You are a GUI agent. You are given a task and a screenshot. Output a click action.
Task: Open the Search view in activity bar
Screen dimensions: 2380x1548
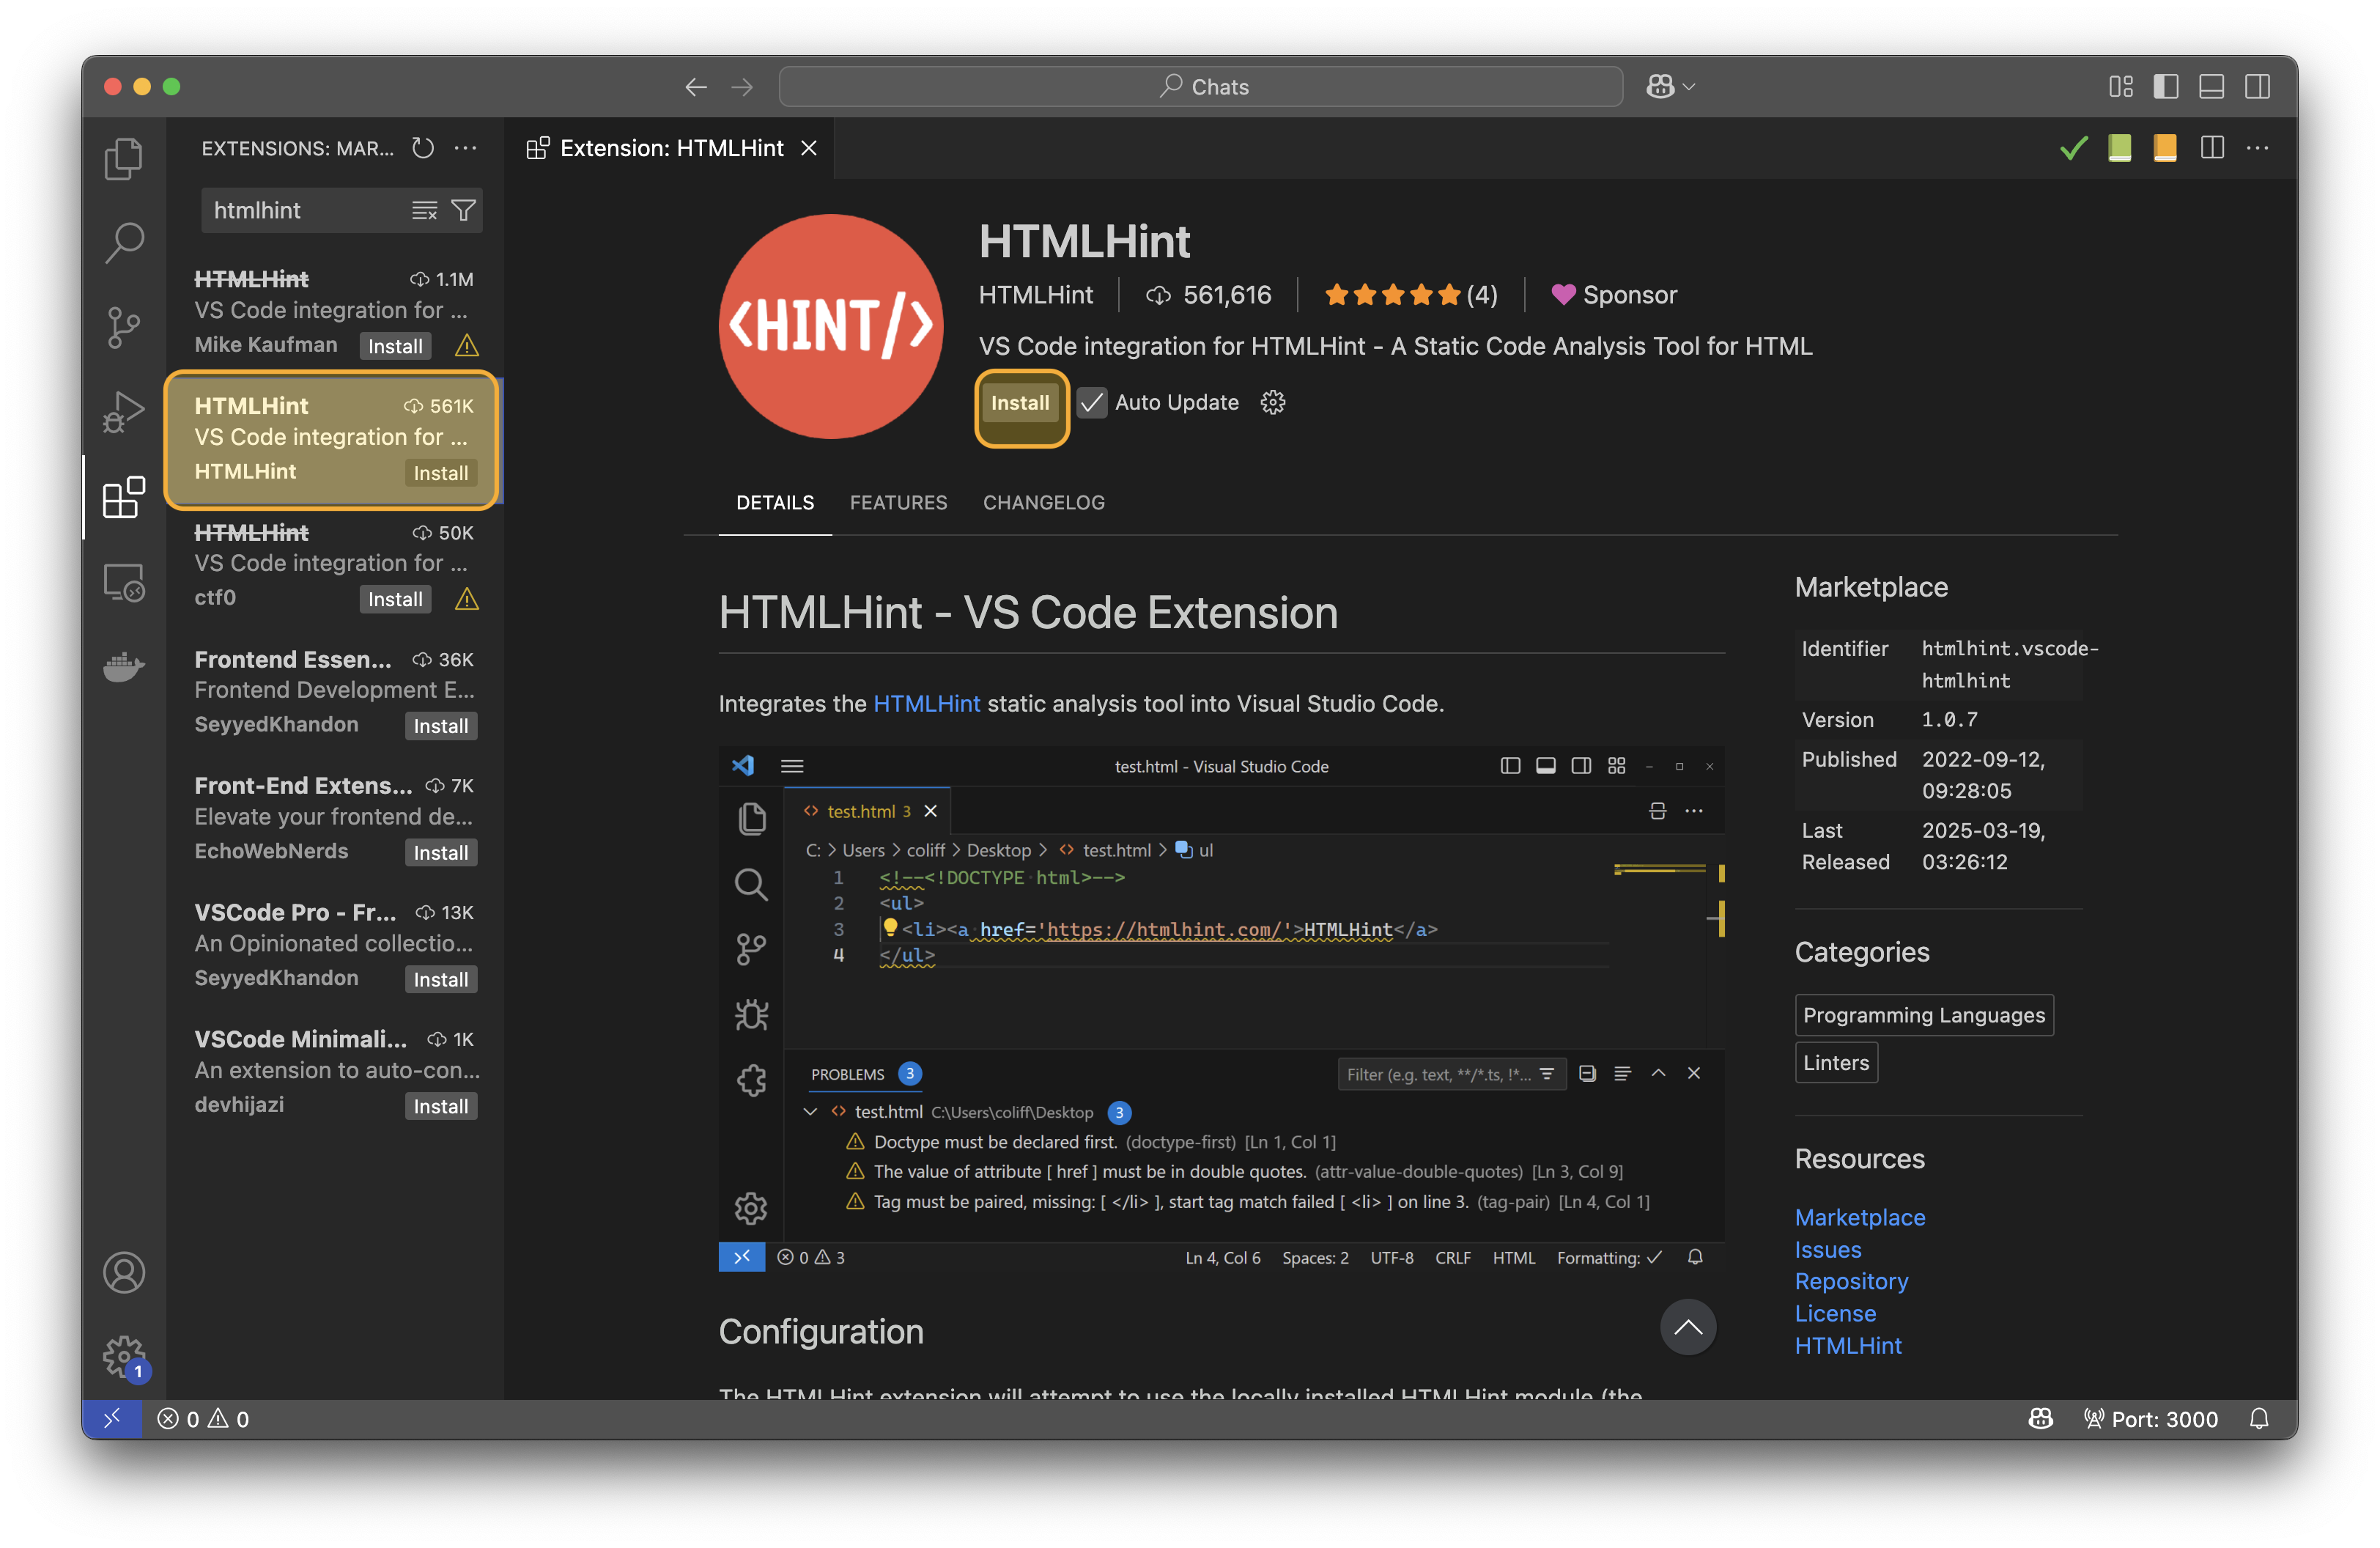[x=124, y=242]
